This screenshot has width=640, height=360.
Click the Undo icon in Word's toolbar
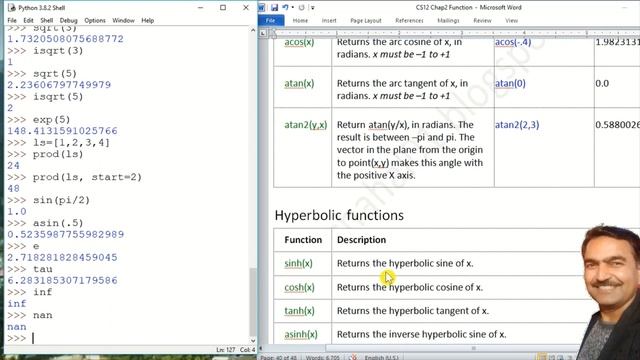pyautogui.click(x=285, y=7)
